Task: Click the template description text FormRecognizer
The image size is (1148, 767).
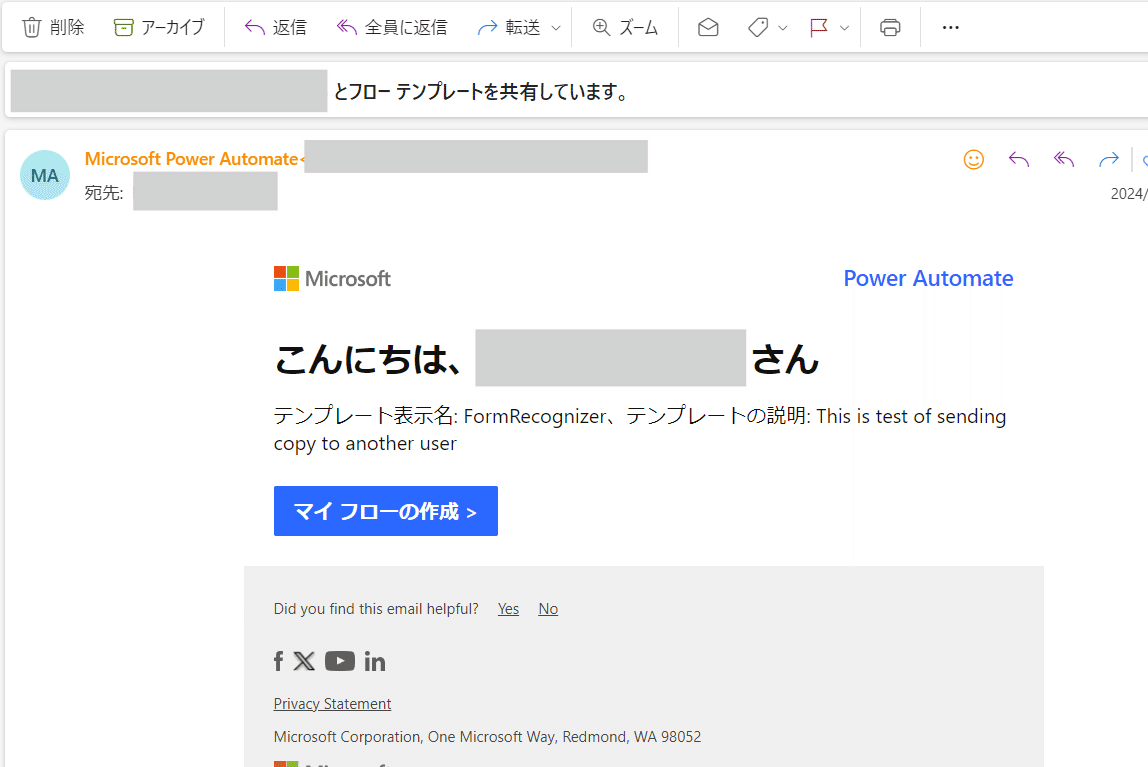Action: (x=535, y=416)
